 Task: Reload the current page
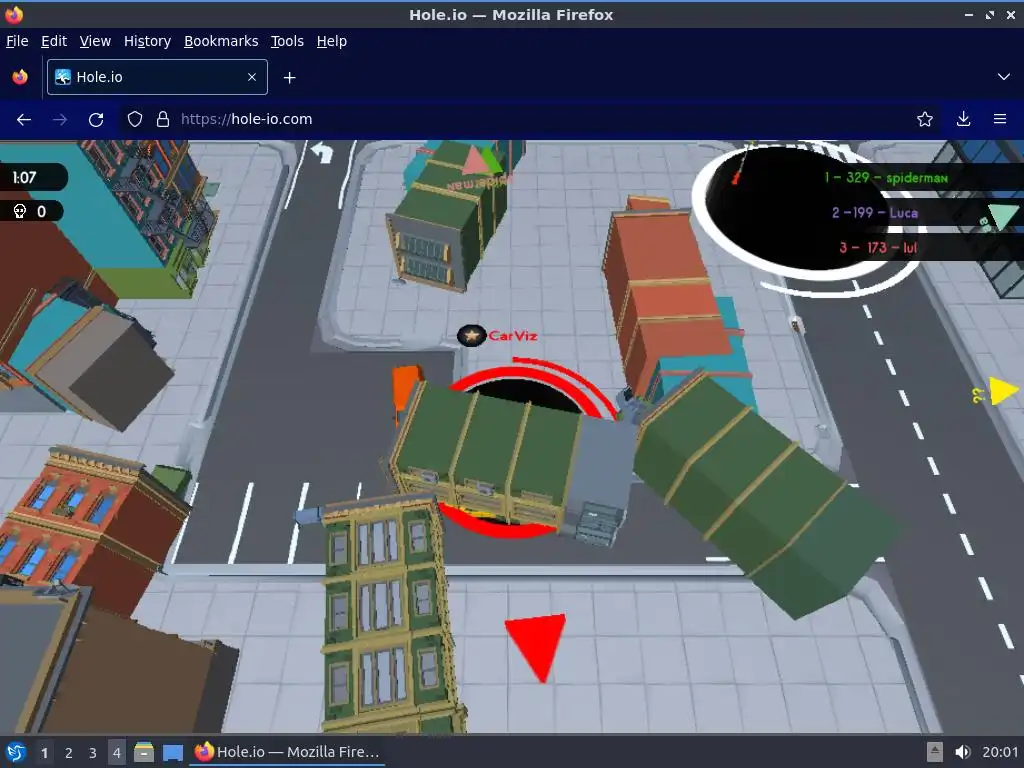click(96, 120)
